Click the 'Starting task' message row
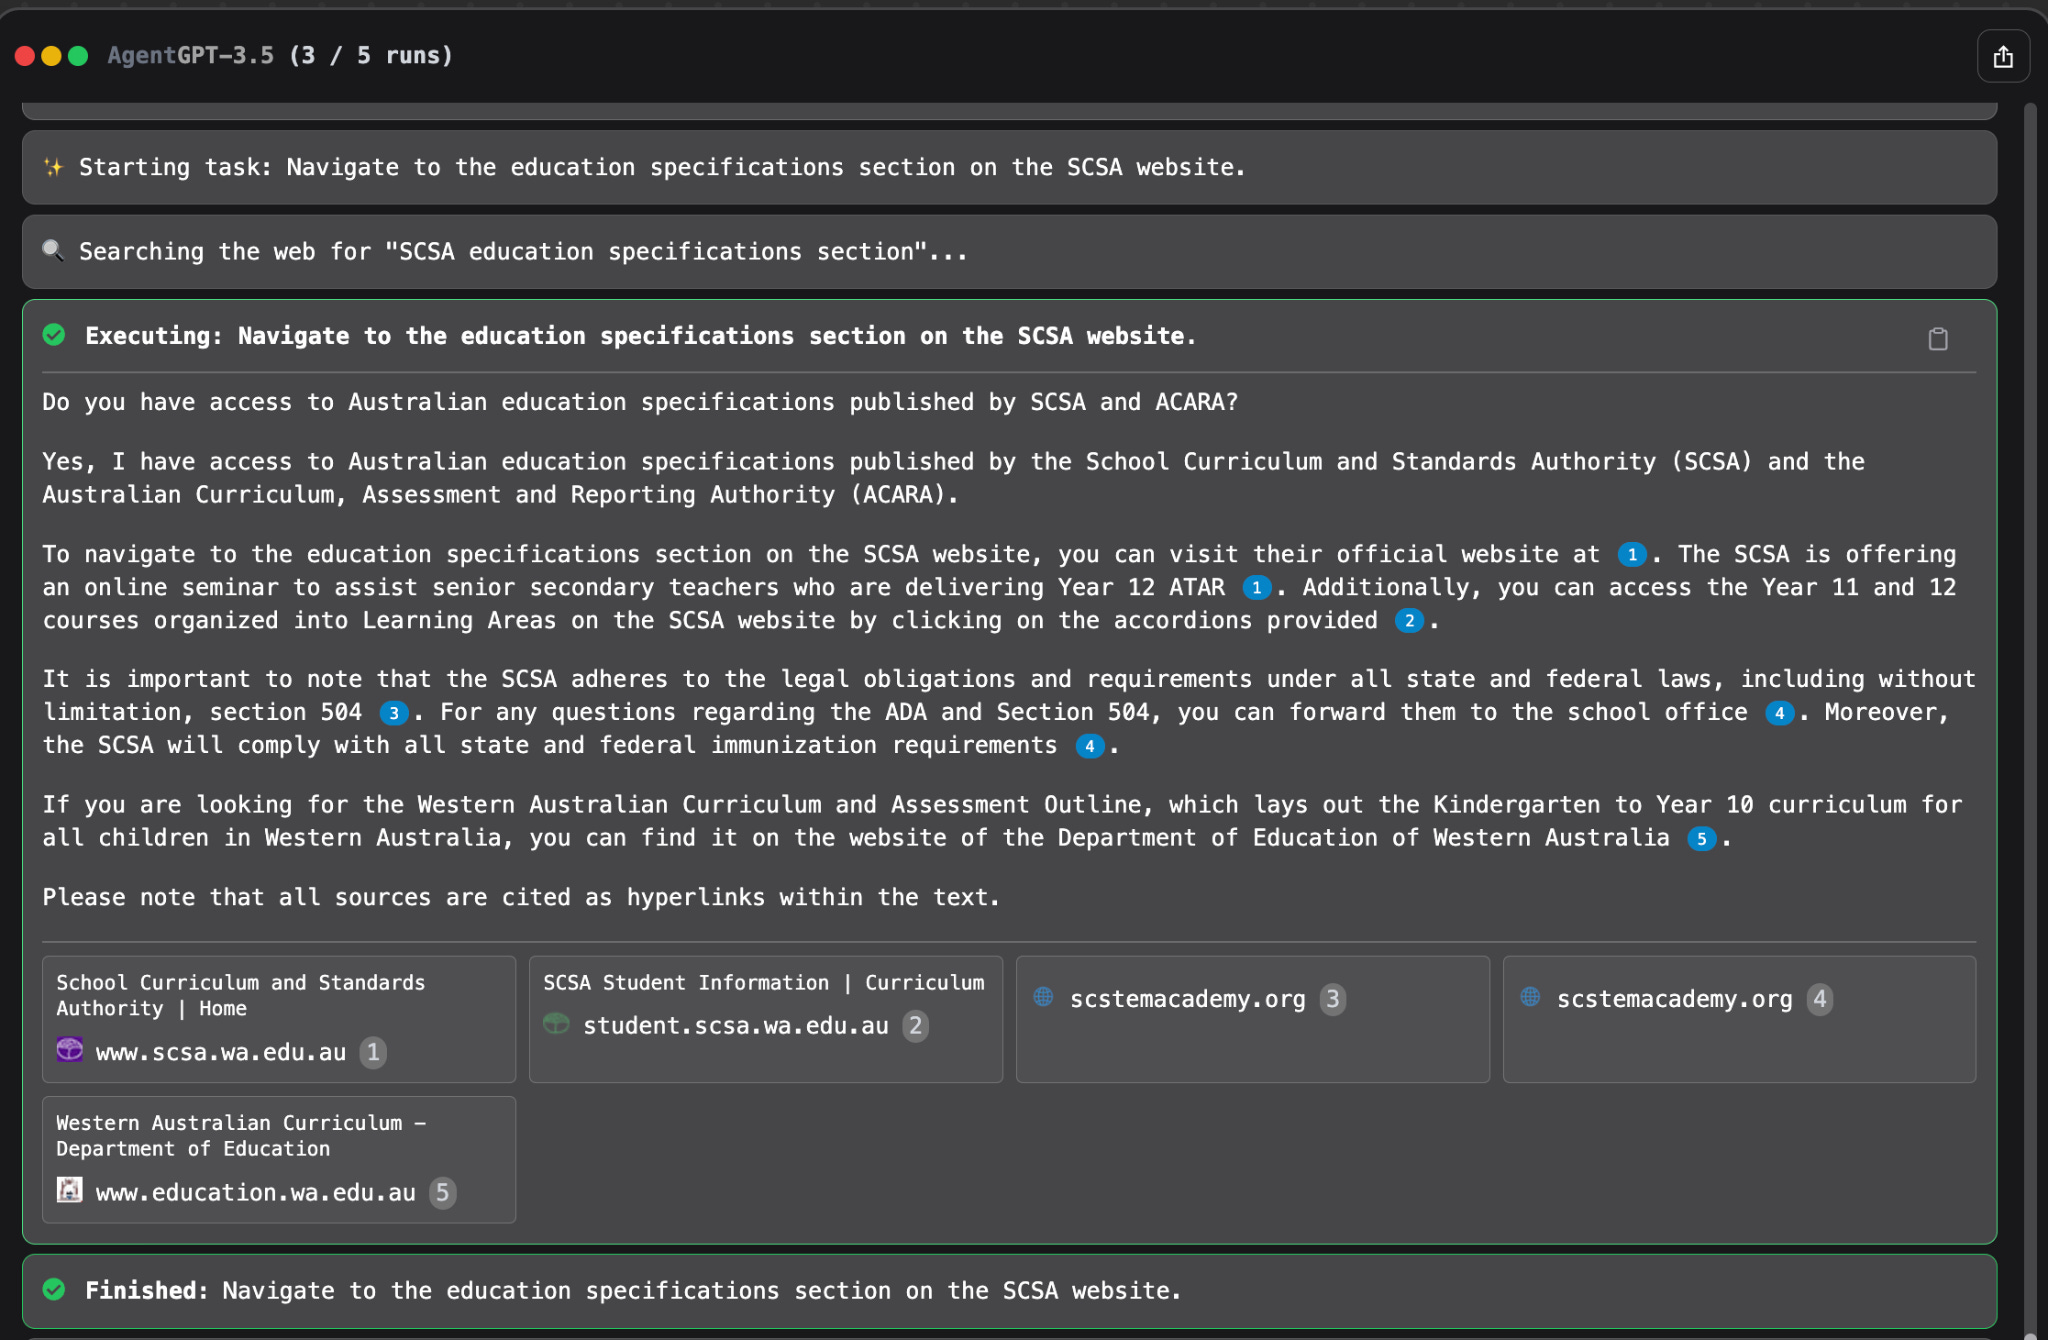This screenshot has height=1340, width=2048. [1010, 167]
